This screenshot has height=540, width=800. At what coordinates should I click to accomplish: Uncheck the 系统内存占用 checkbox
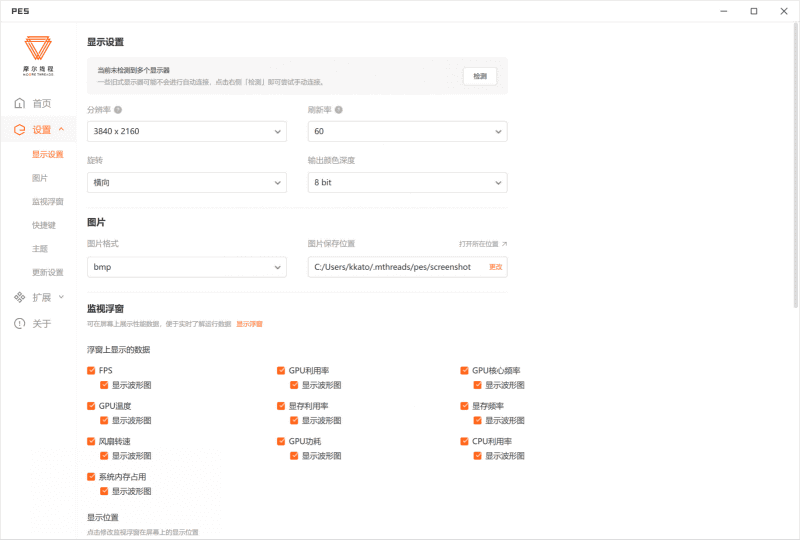91,477
